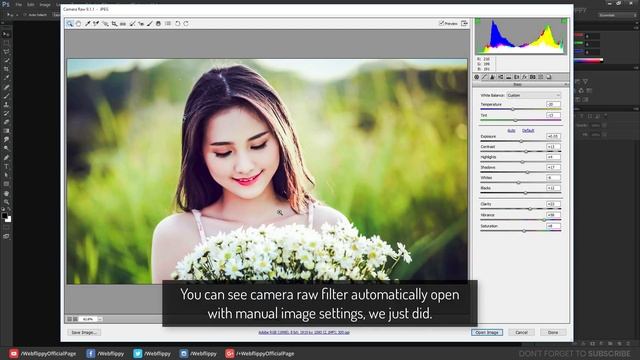Toggle Auto-Select in Photoshop options bar

pyautogui.click(x=25, y=15)
